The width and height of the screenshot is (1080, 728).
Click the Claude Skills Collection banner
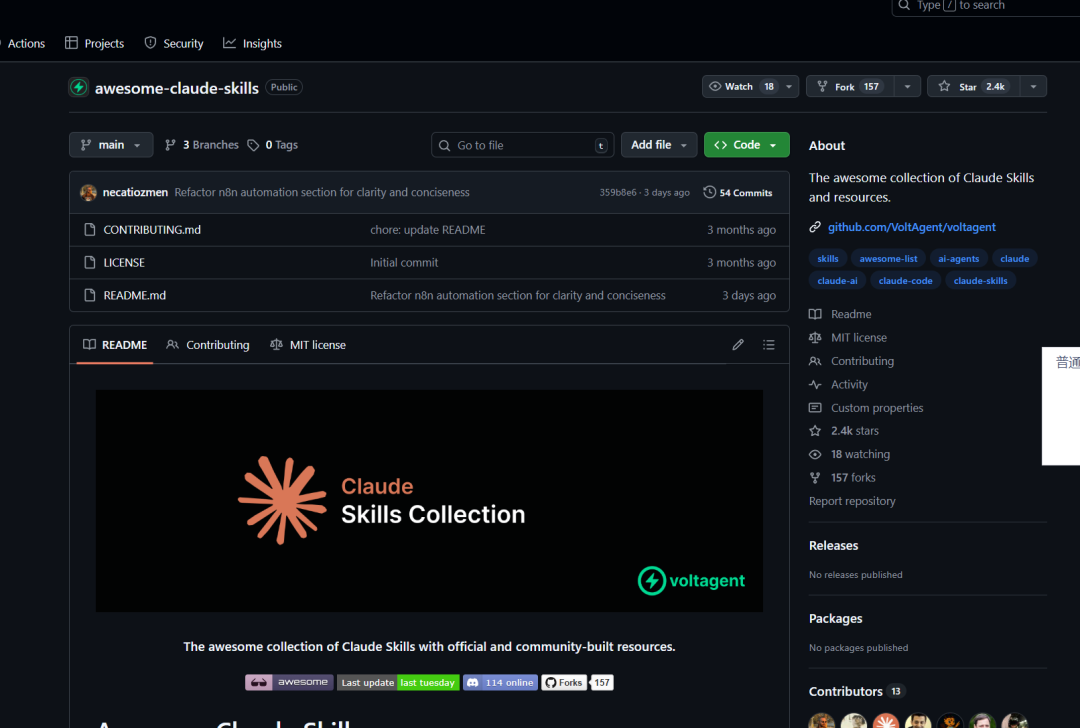pos(429,501)
